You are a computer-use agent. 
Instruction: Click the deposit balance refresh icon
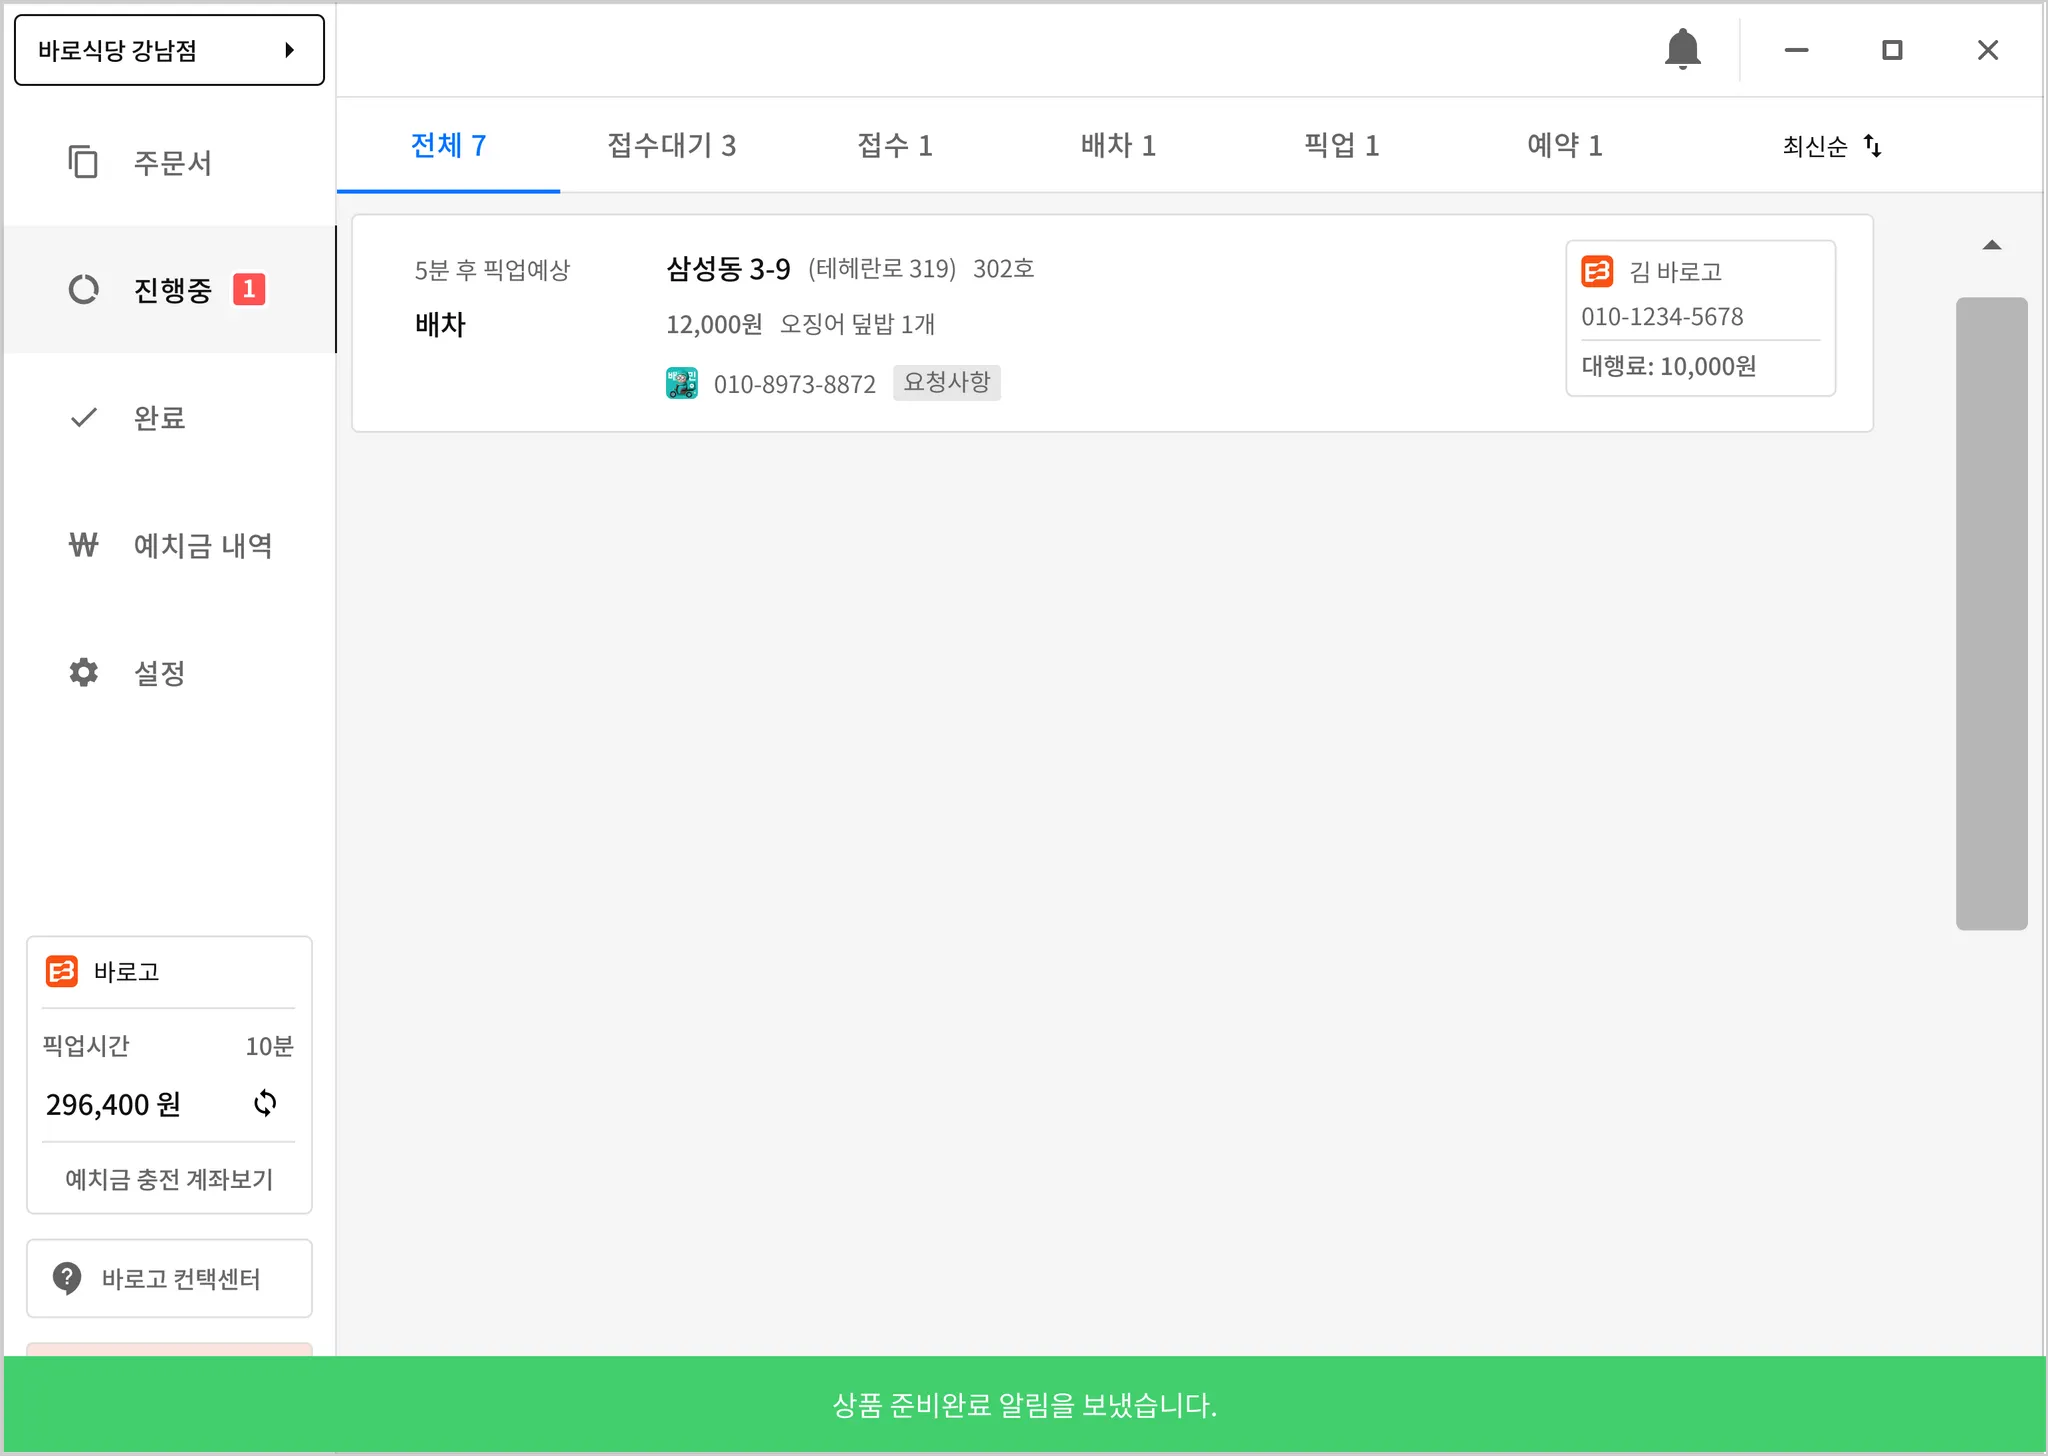coord(265,1103)
